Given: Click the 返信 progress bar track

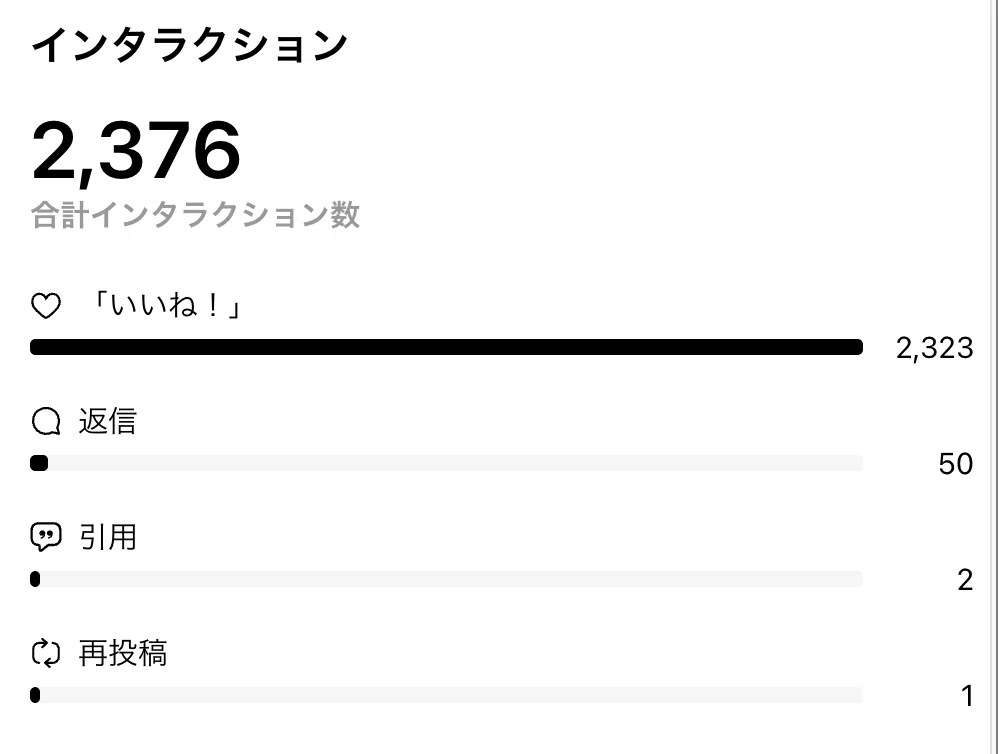Looking at the screenshot, I should (x=446, y=463).
